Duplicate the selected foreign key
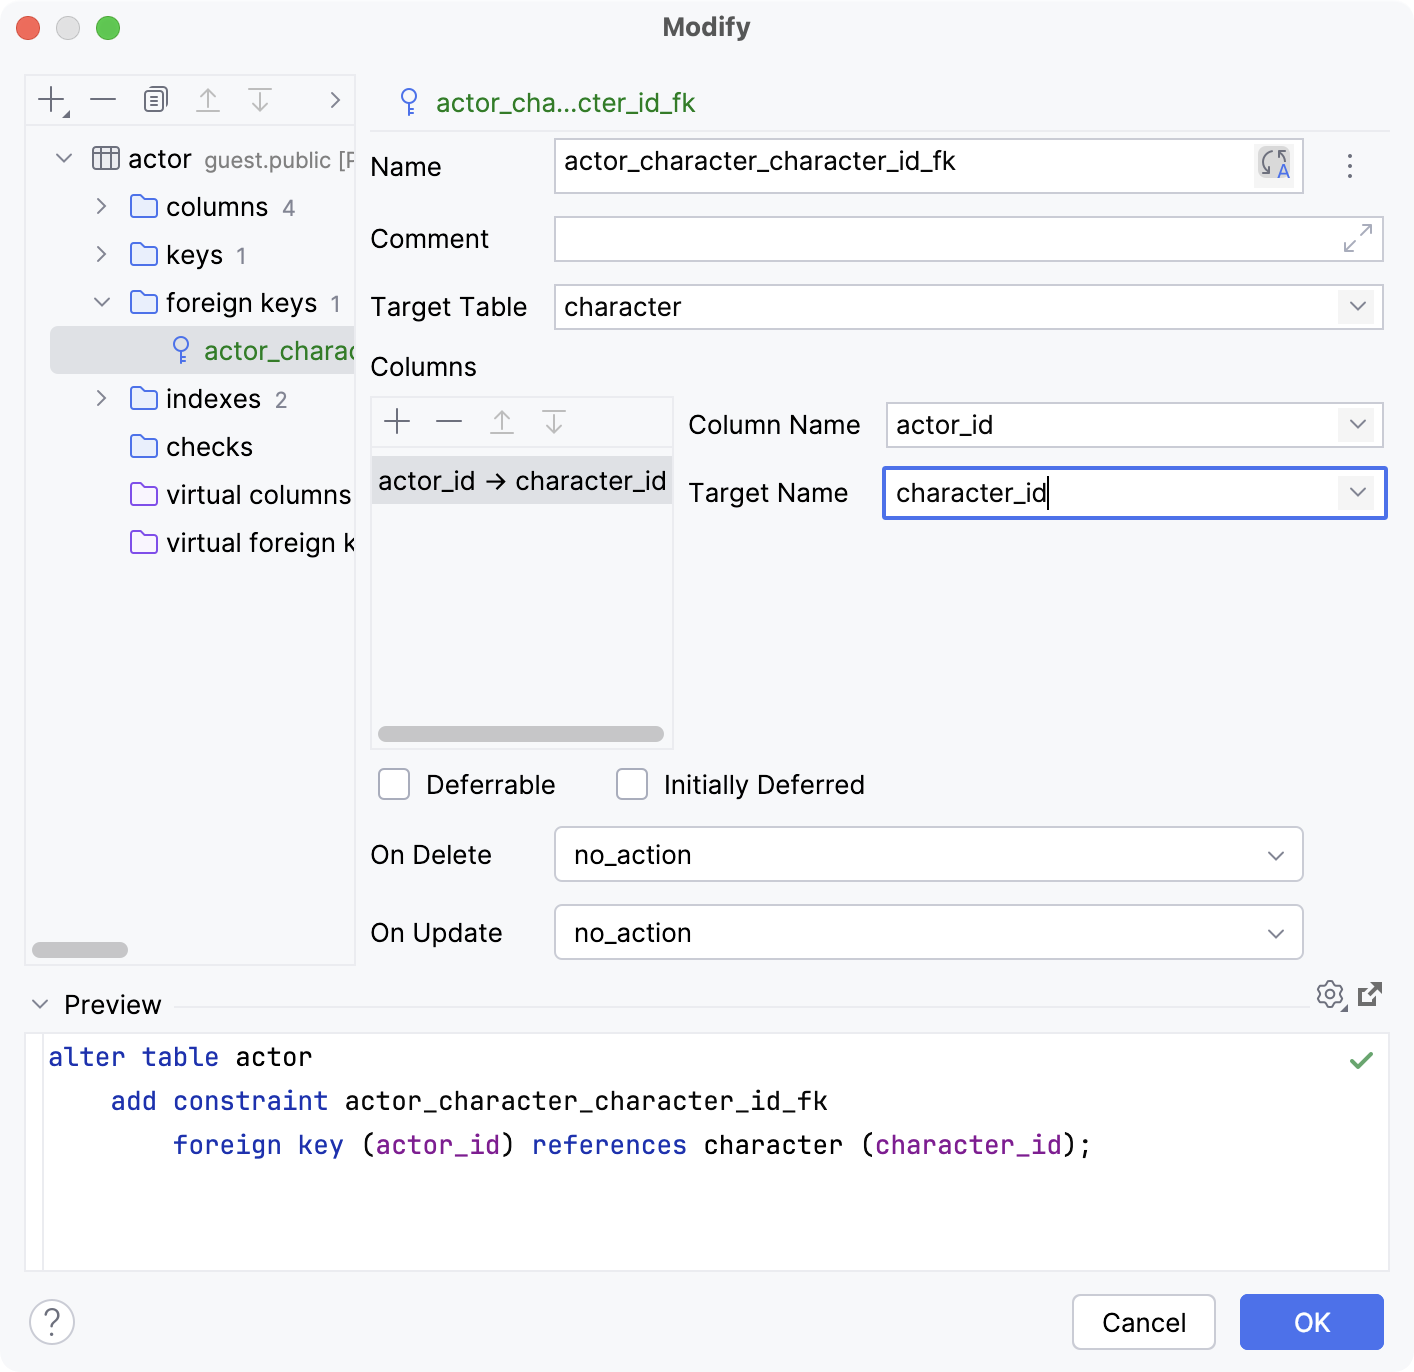Image resolution: width=1414 pixels, height=1372 pixels. [x=155, y=99]
